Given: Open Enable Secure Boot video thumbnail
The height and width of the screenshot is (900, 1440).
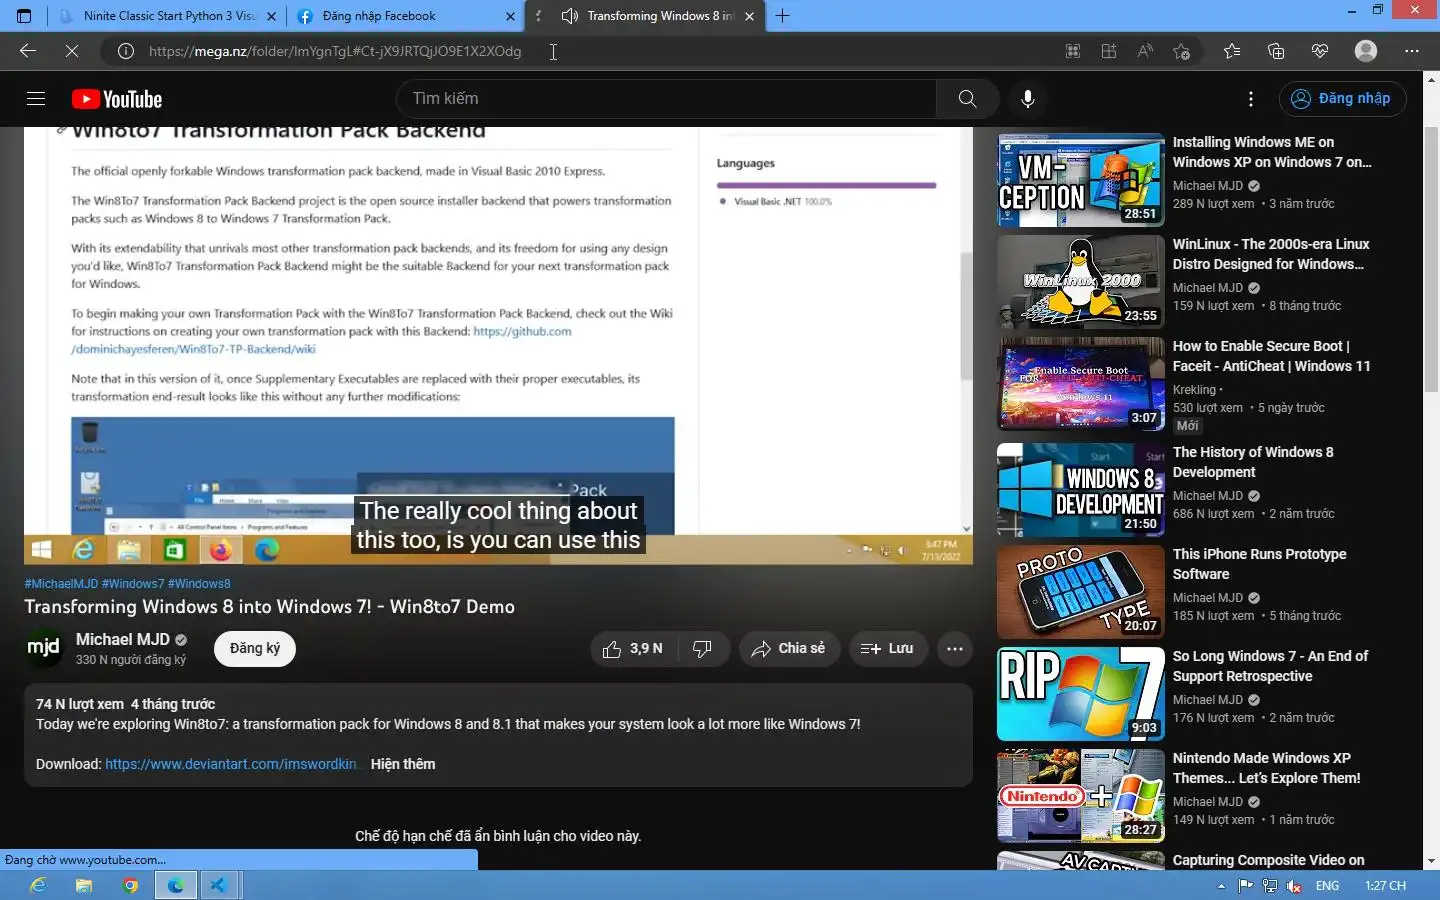Looking at the screenshot, I should coord(1081,384).
